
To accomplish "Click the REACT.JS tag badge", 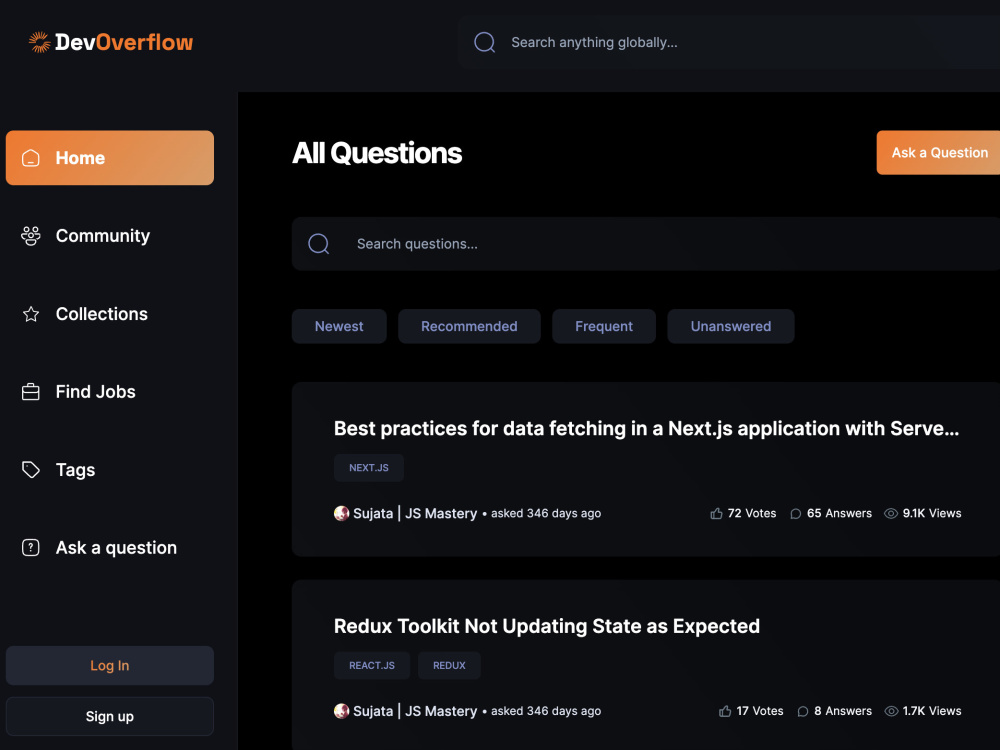I will coord(372,666).
